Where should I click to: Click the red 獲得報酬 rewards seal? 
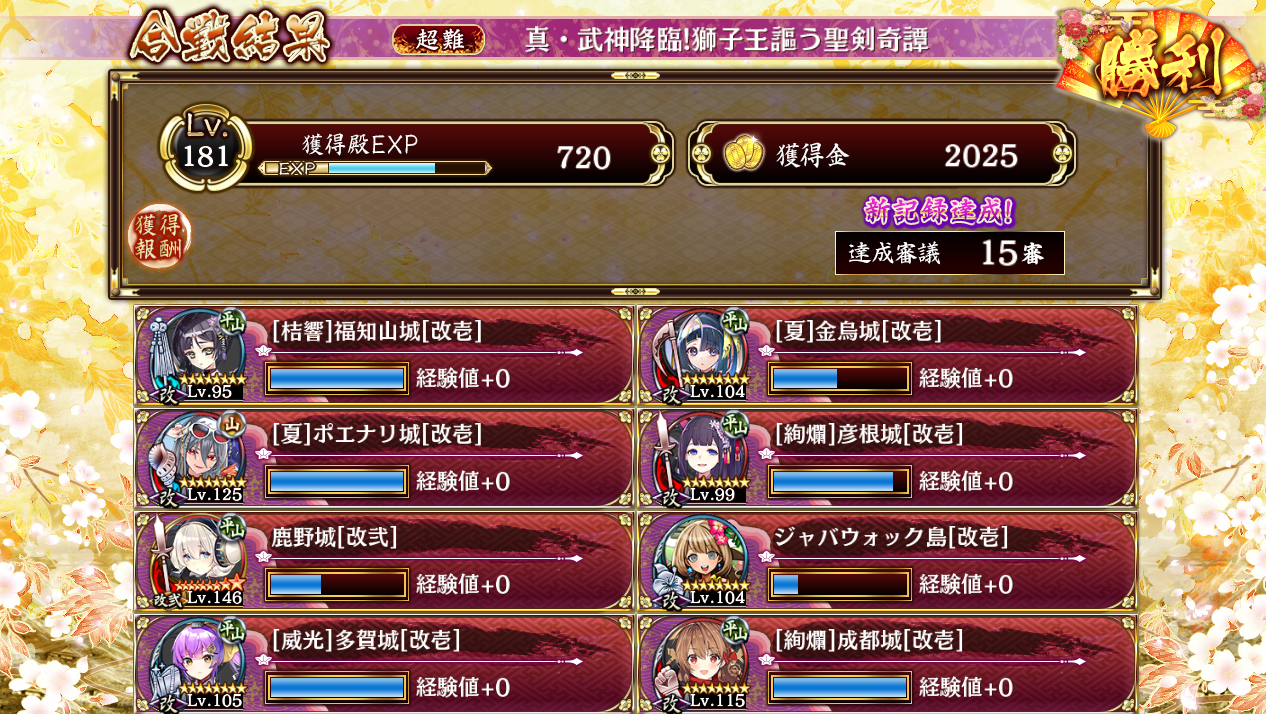pos(160,236)
